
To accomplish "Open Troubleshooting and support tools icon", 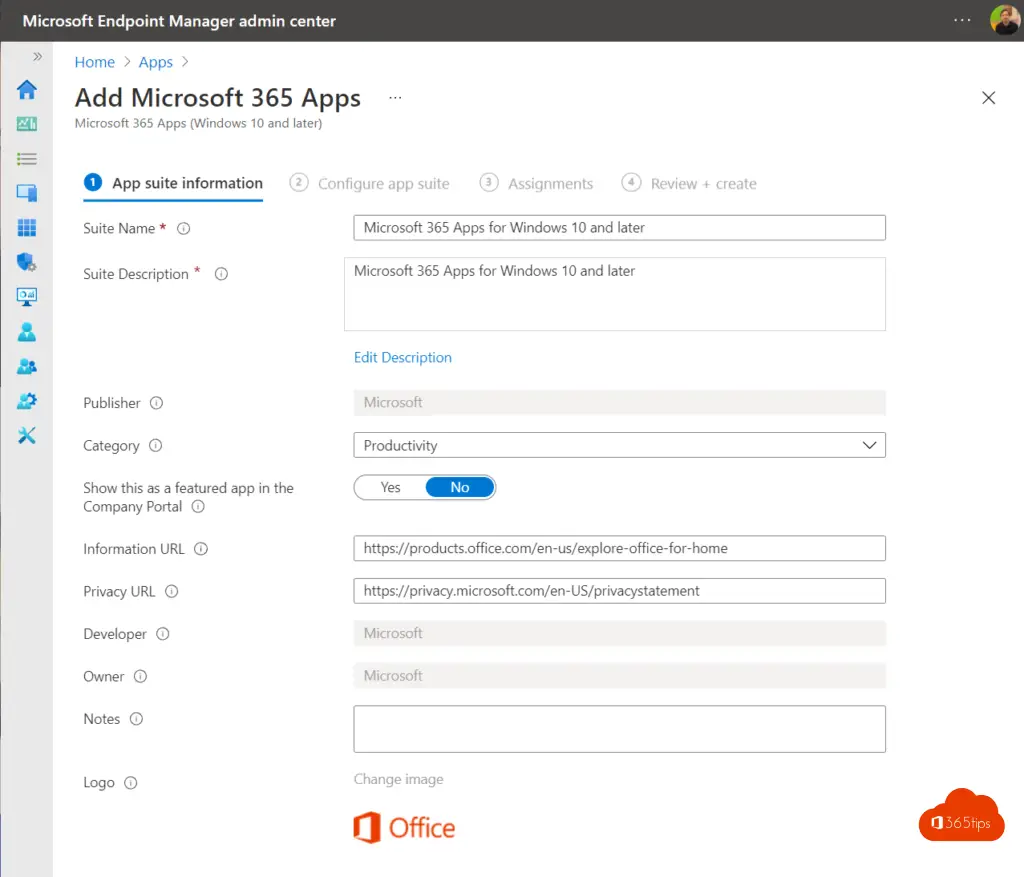I will coord(27,436).
